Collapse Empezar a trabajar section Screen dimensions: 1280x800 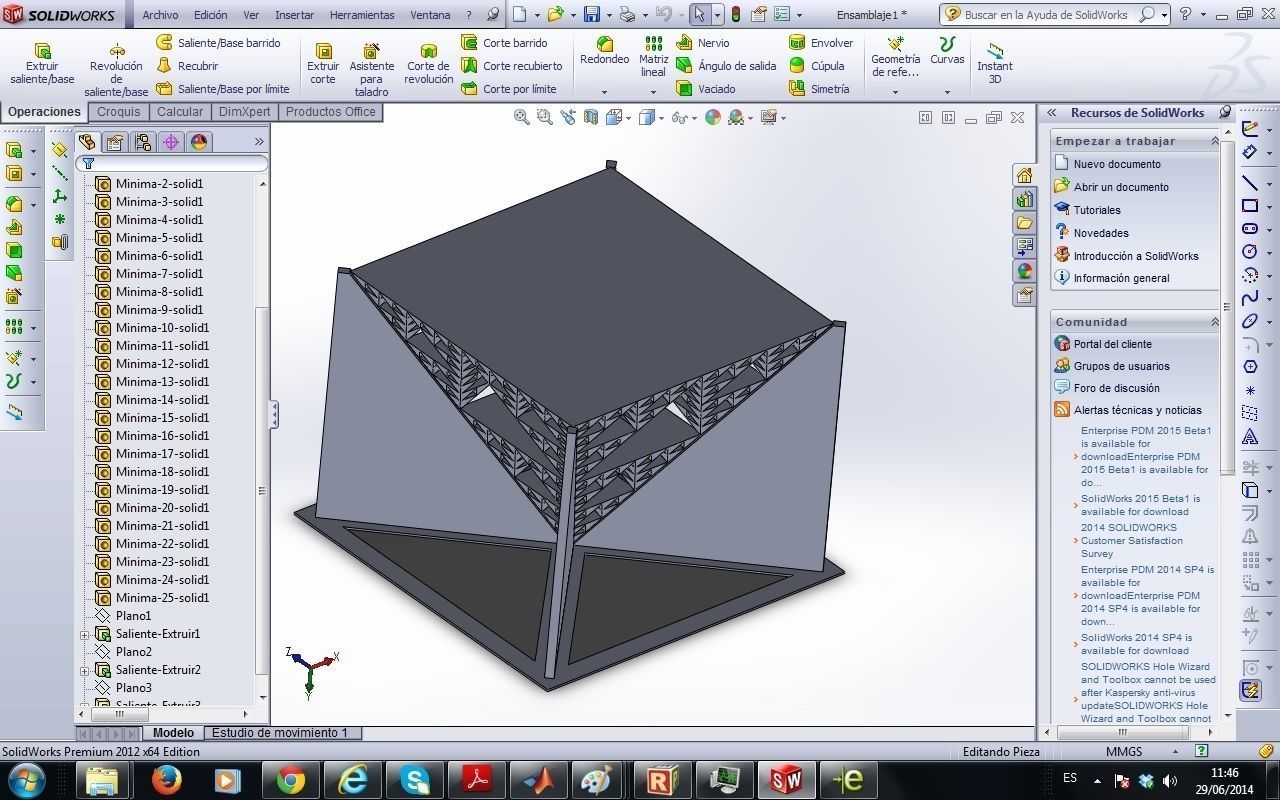click(x=1215, y=141)
